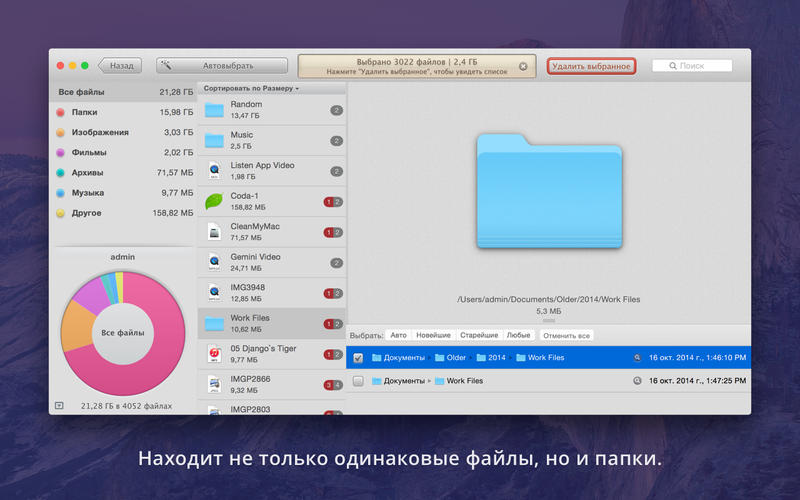Reveal the Older/2014 Work Files in Finder (magnifier)
The width and height of the screenshot is (800, 500).
click(637, 357)
